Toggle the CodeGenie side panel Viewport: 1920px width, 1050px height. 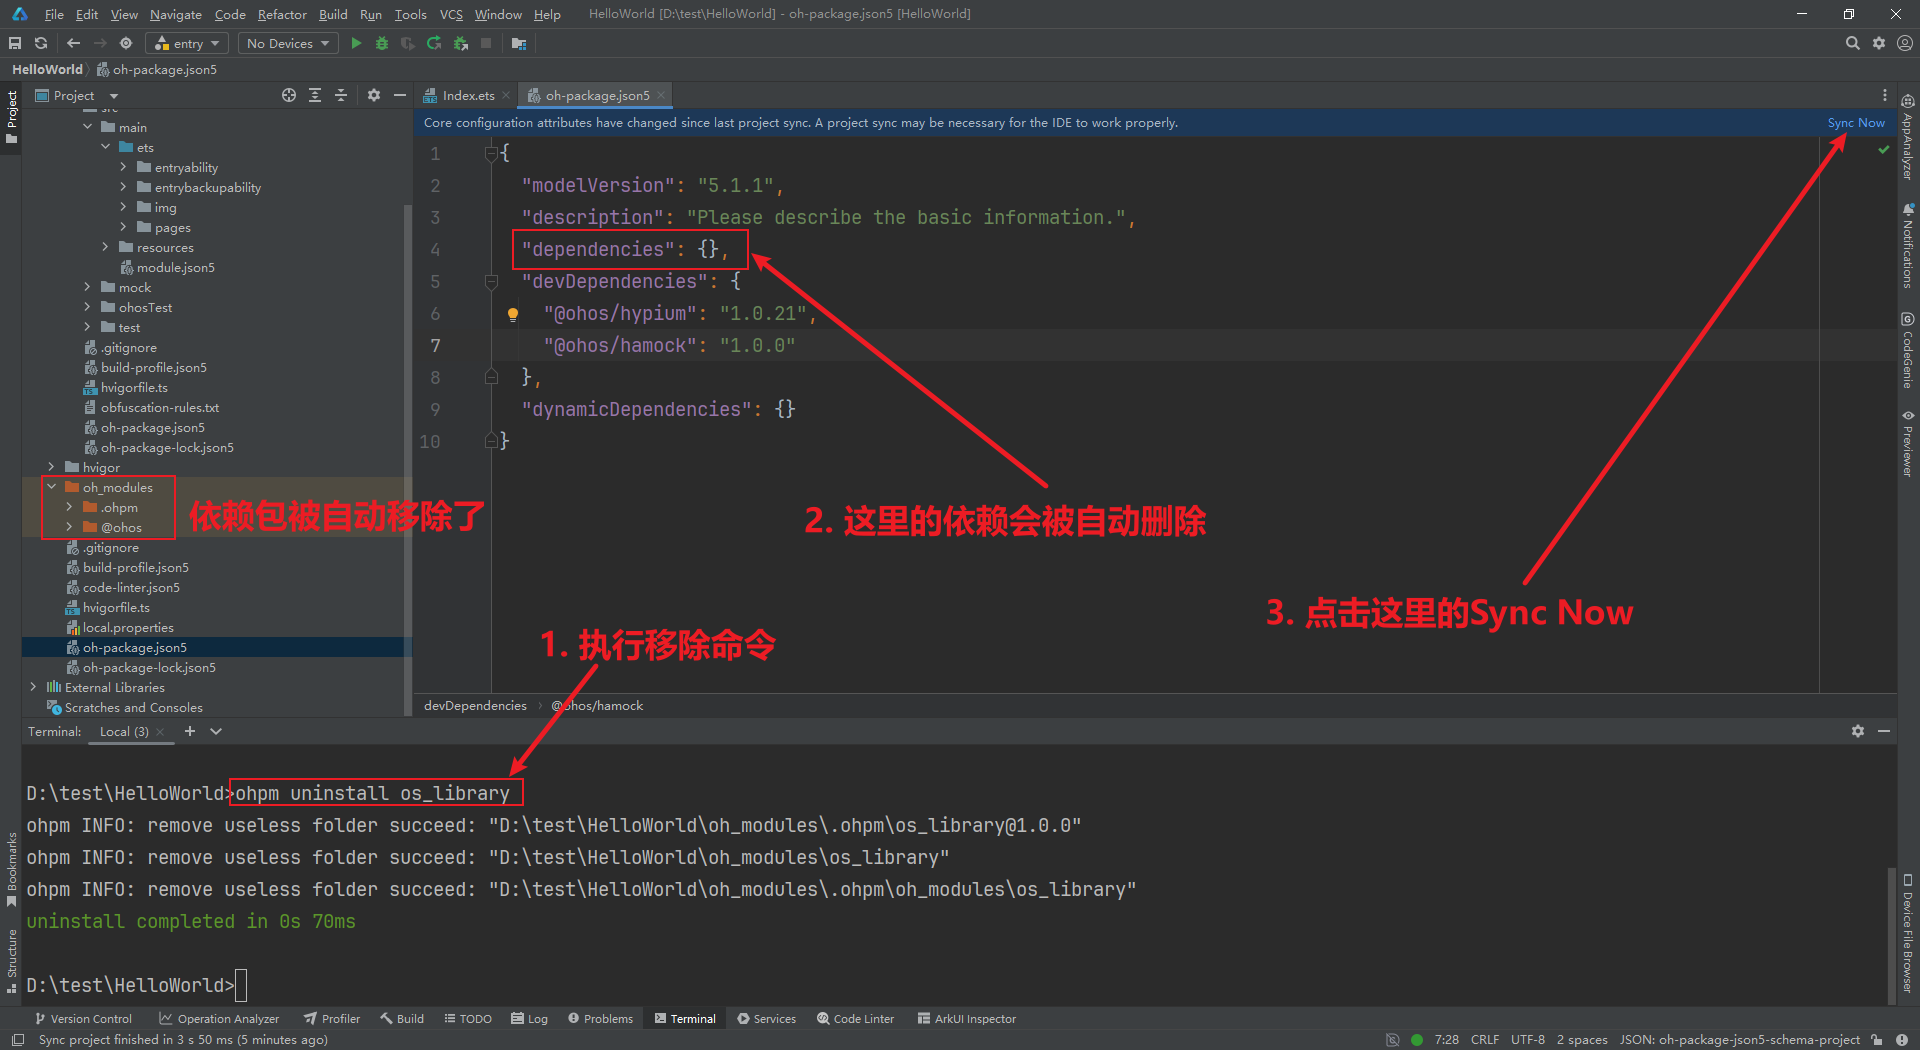1908,350
